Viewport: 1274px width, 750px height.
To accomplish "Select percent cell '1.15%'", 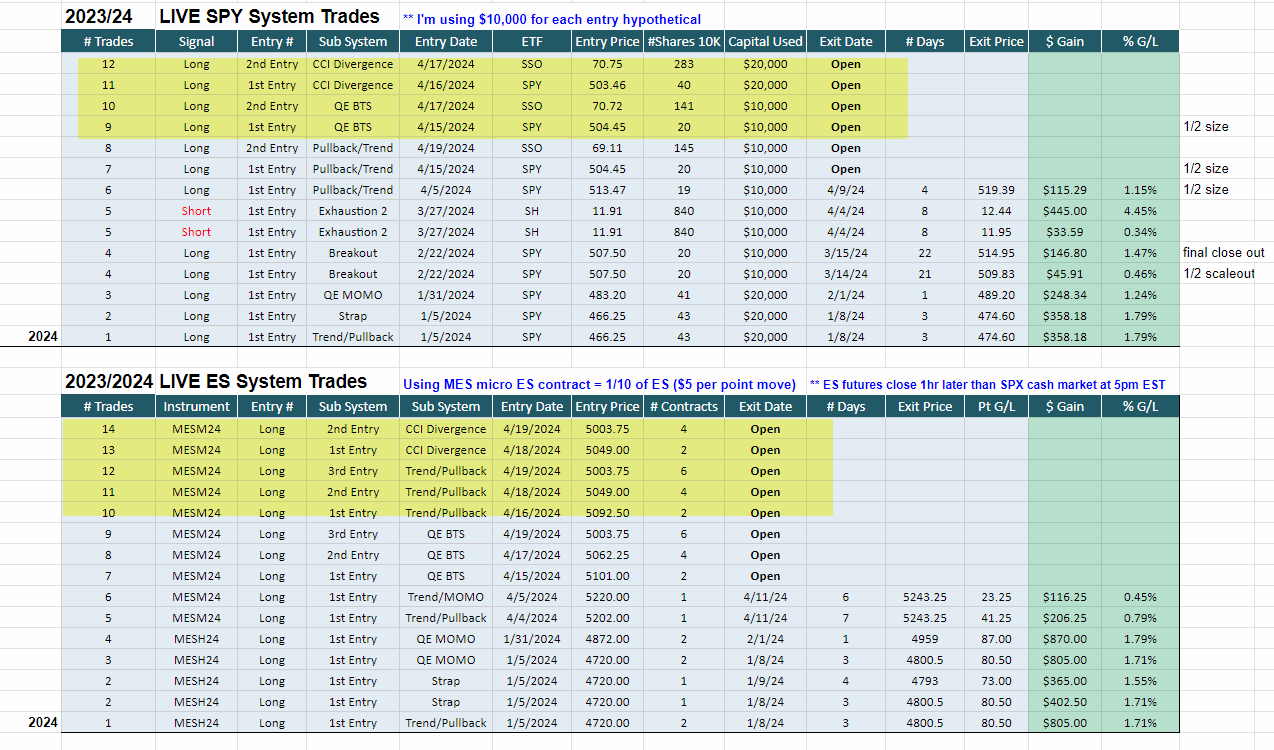I will tap(1140, 190).
